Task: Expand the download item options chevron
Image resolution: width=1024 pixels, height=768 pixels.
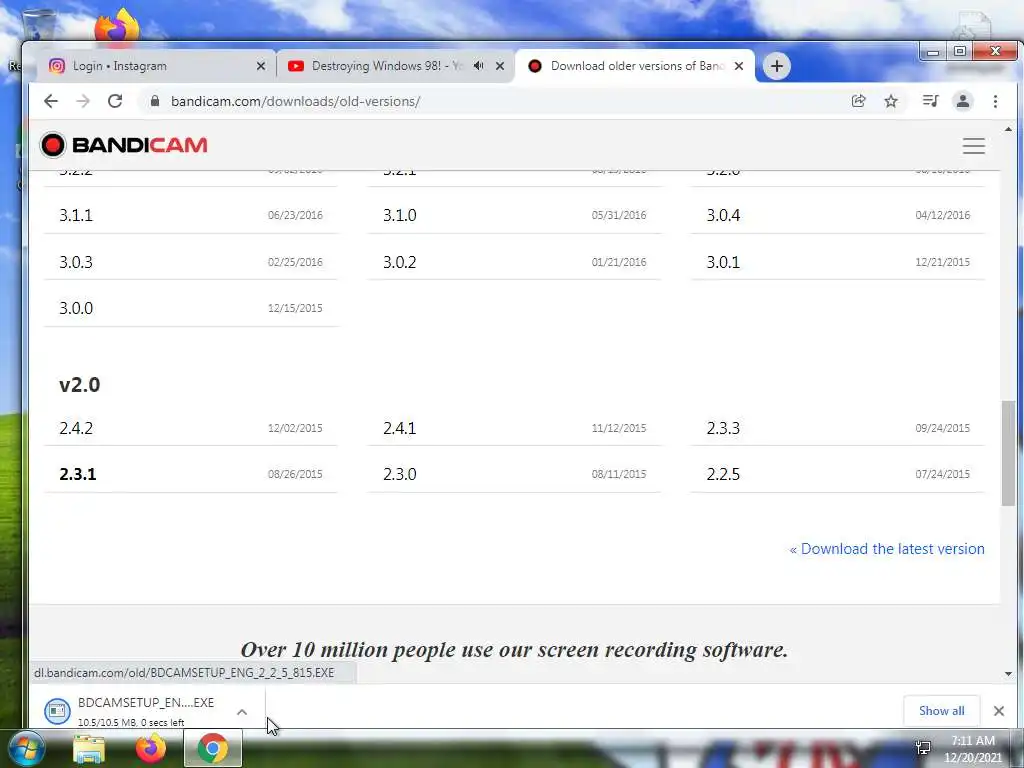Action: 242,712
